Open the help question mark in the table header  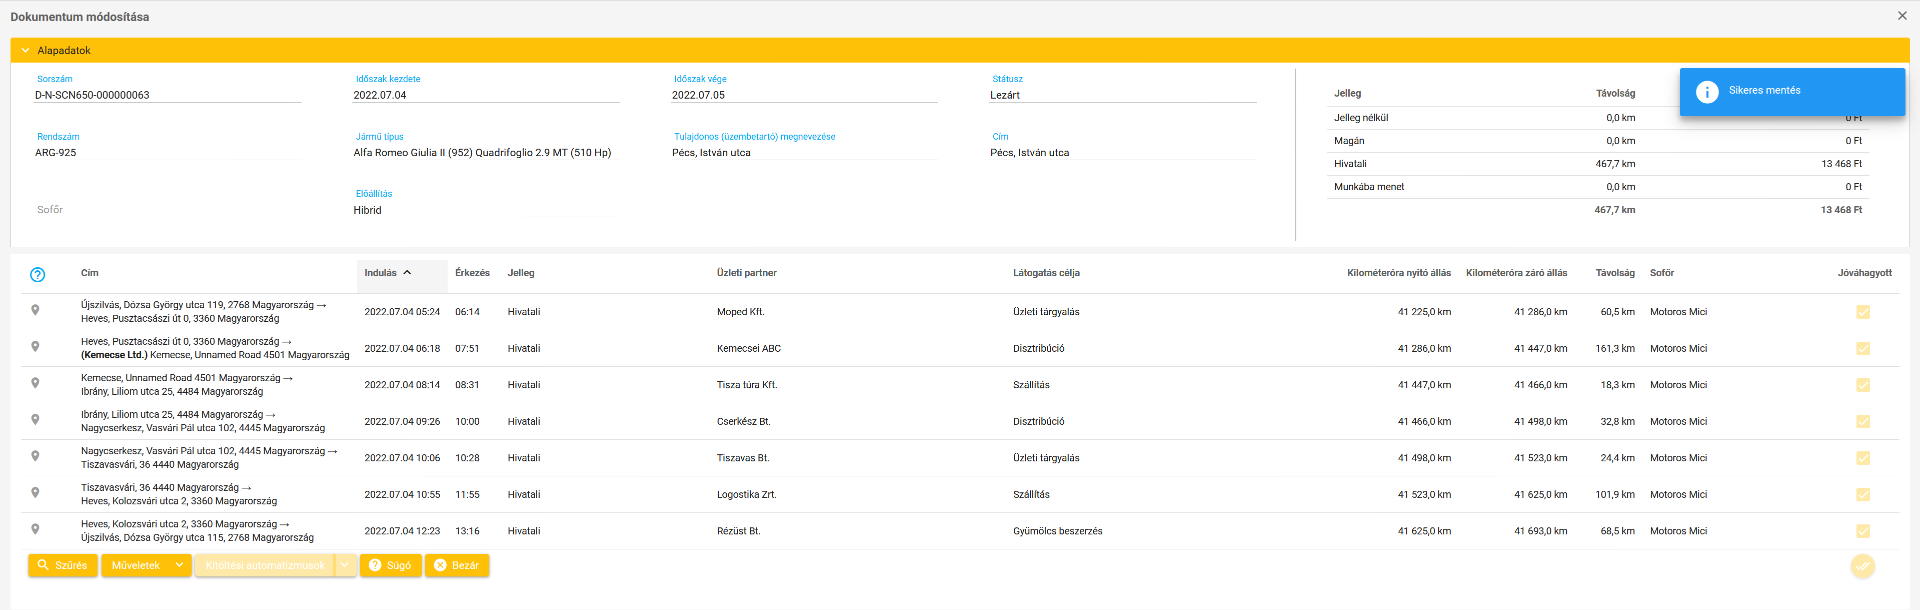(x=38, y=274)
